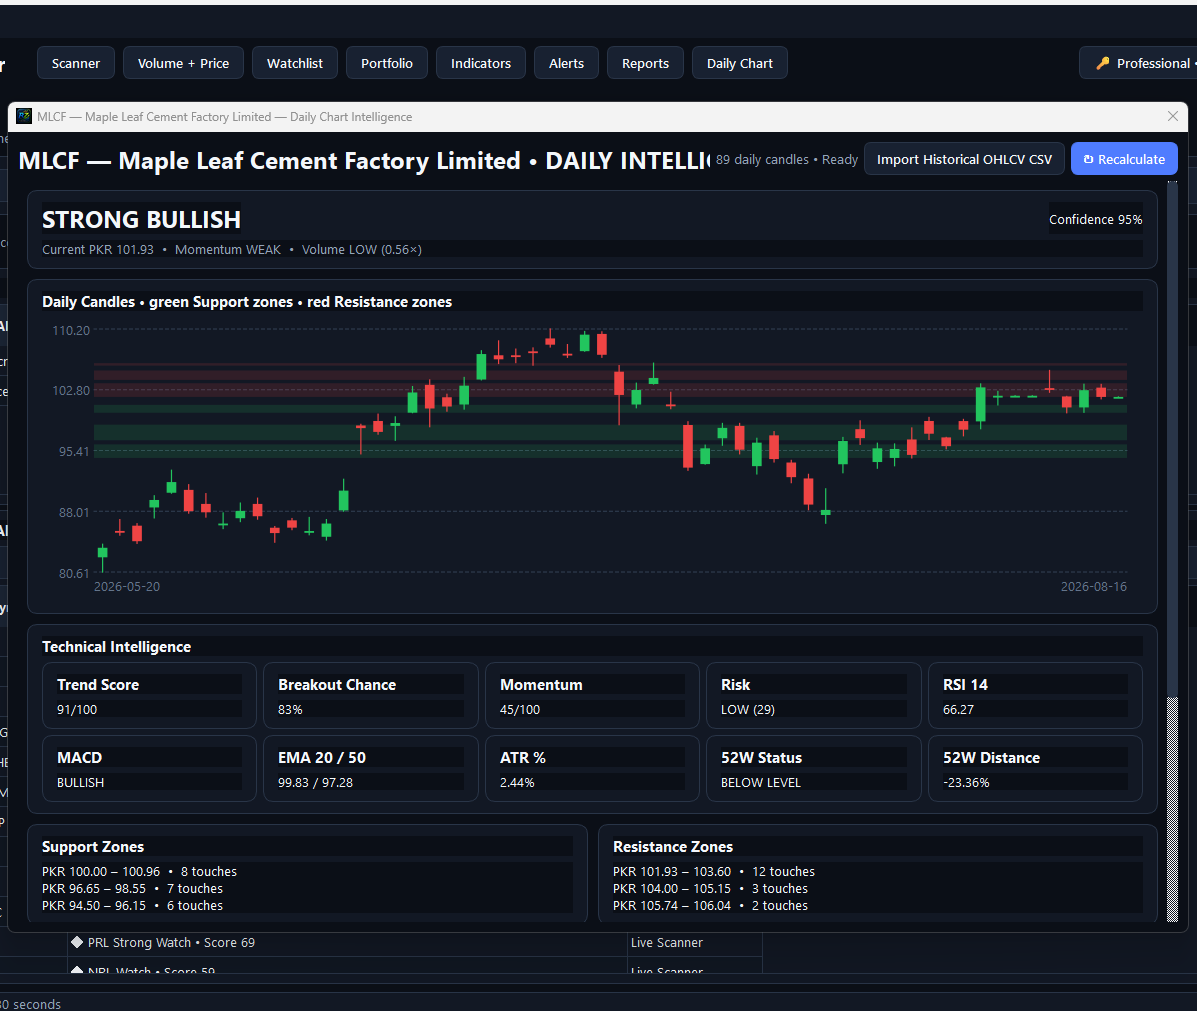Click the Risk LOW (29) card
The image size is (1197, 1011).
tap(814, 696)
